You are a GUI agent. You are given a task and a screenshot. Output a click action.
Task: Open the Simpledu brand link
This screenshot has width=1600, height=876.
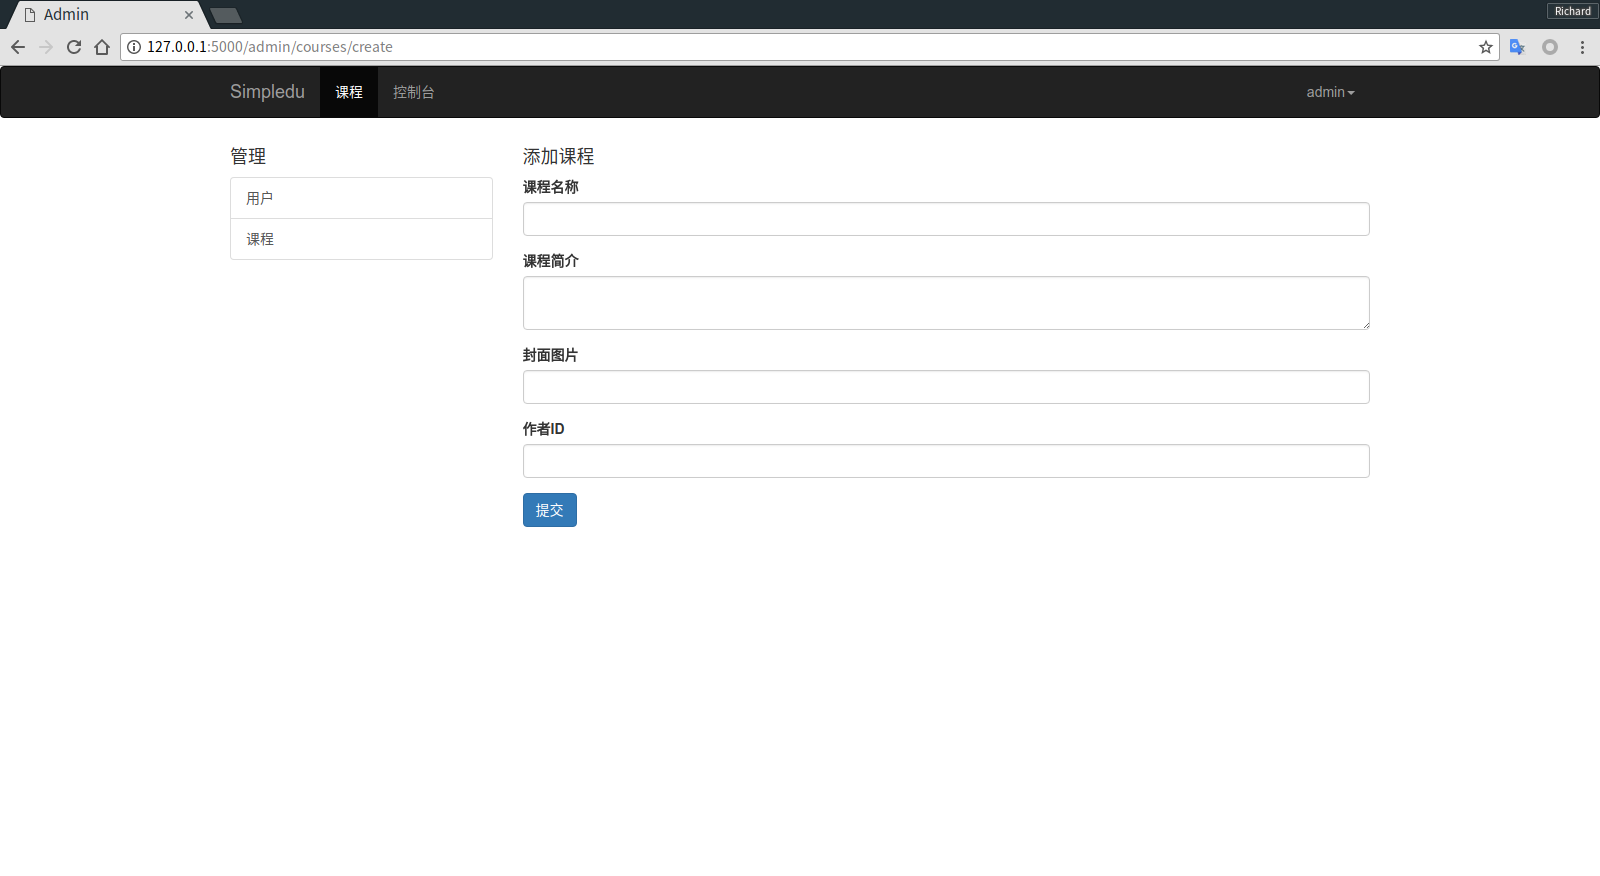[267, 92]
